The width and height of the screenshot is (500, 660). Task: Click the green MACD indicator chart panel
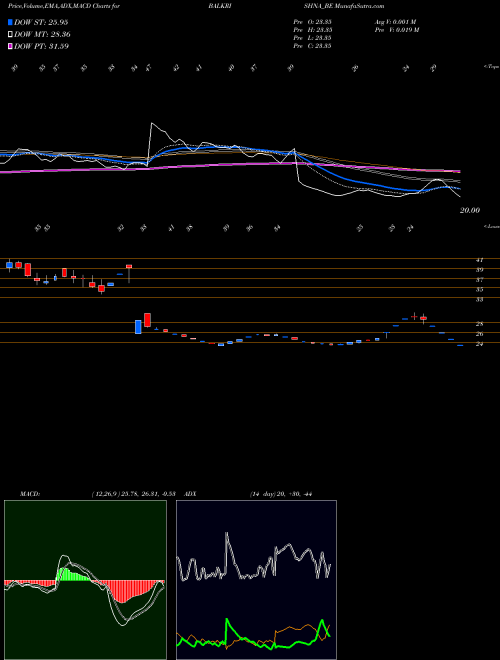point(85,580)
